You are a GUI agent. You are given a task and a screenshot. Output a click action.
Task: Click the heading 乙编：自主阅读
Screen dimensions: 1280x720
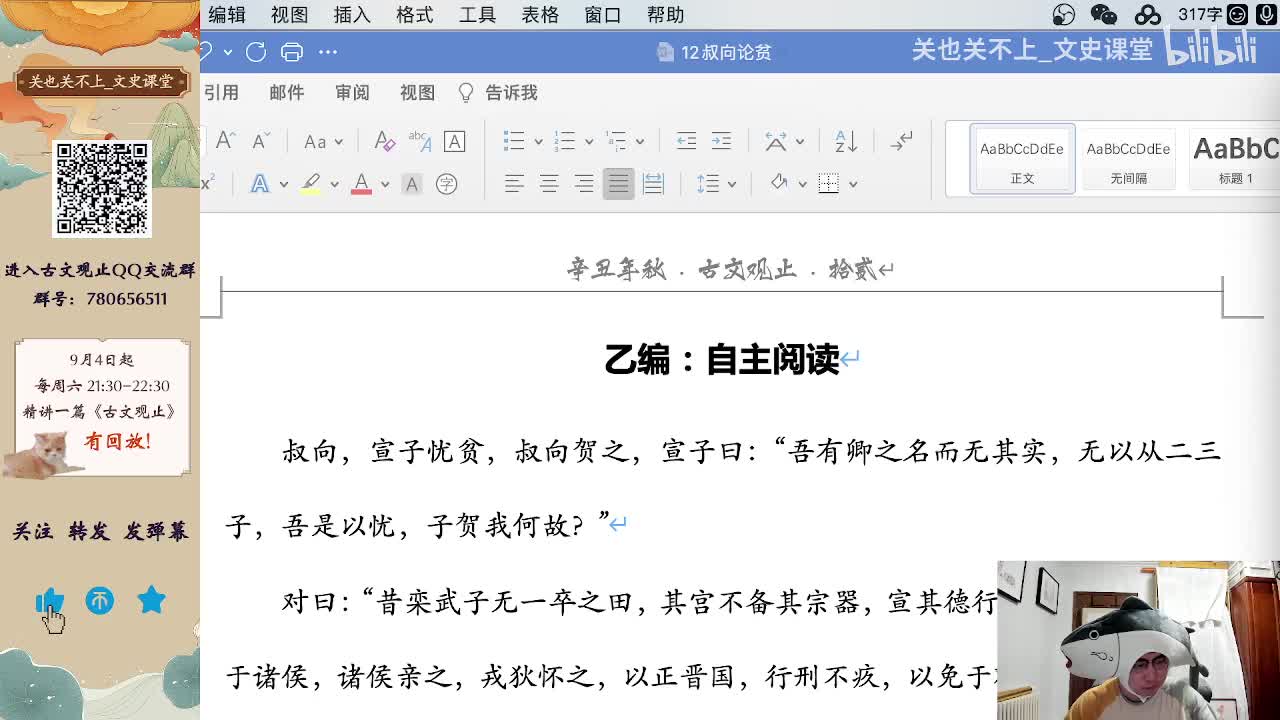click(x=722, y=360)
